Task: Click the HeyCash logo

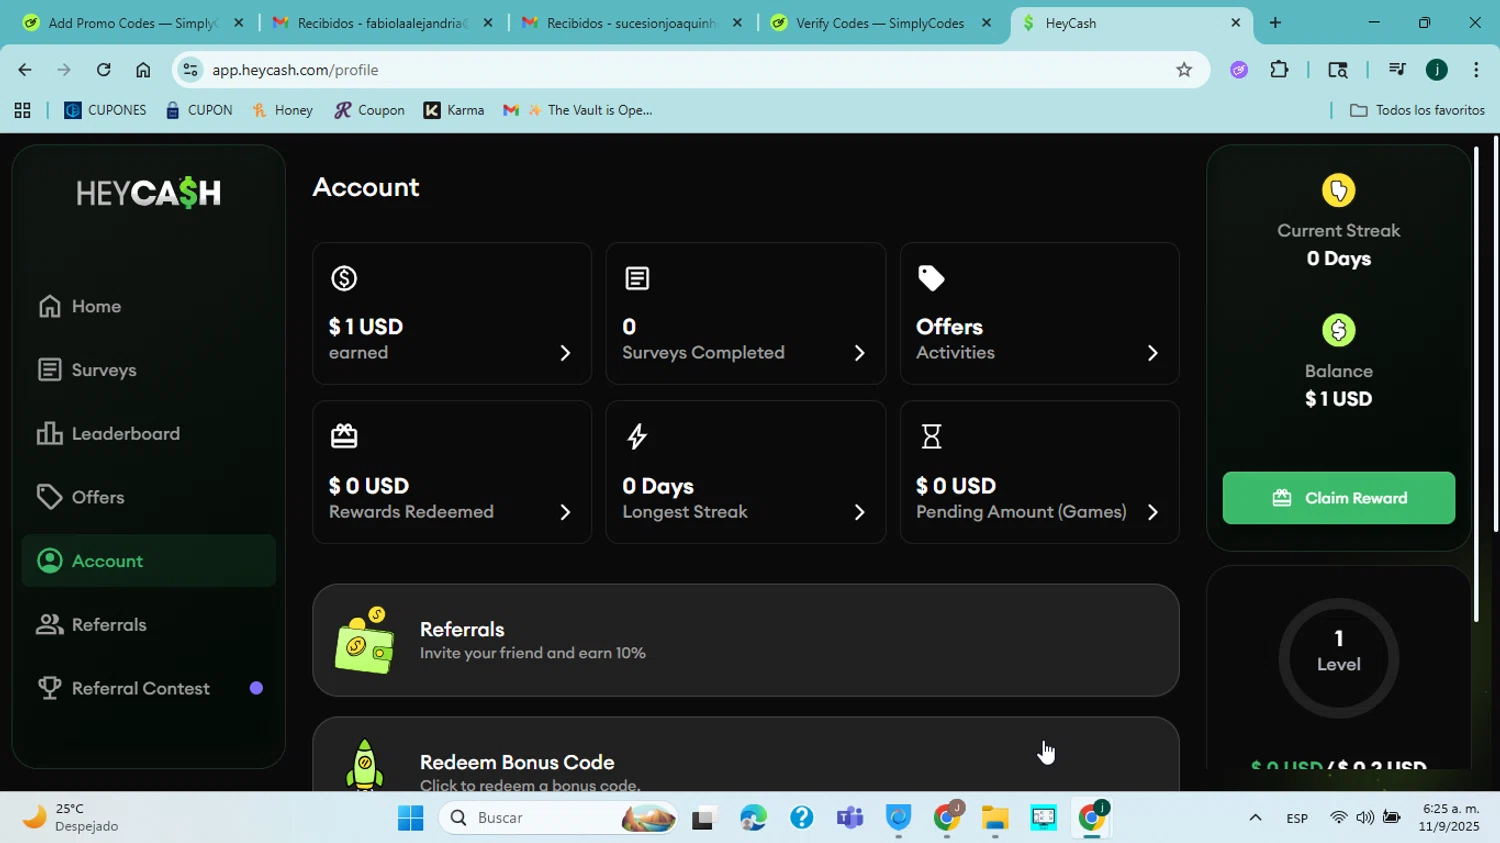Action: (149, 193)
